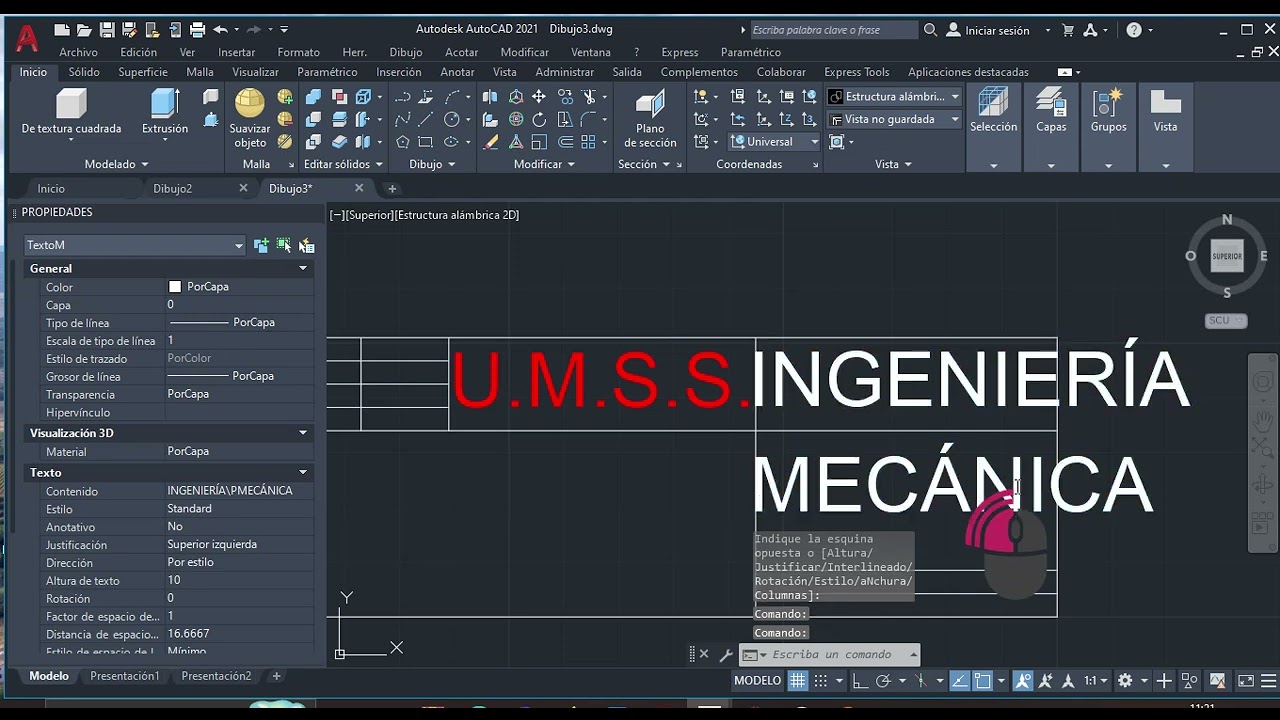Toggle snap mode dots in status bar
Viewport: 1280px width, 720px height.
tap(820, 681)
